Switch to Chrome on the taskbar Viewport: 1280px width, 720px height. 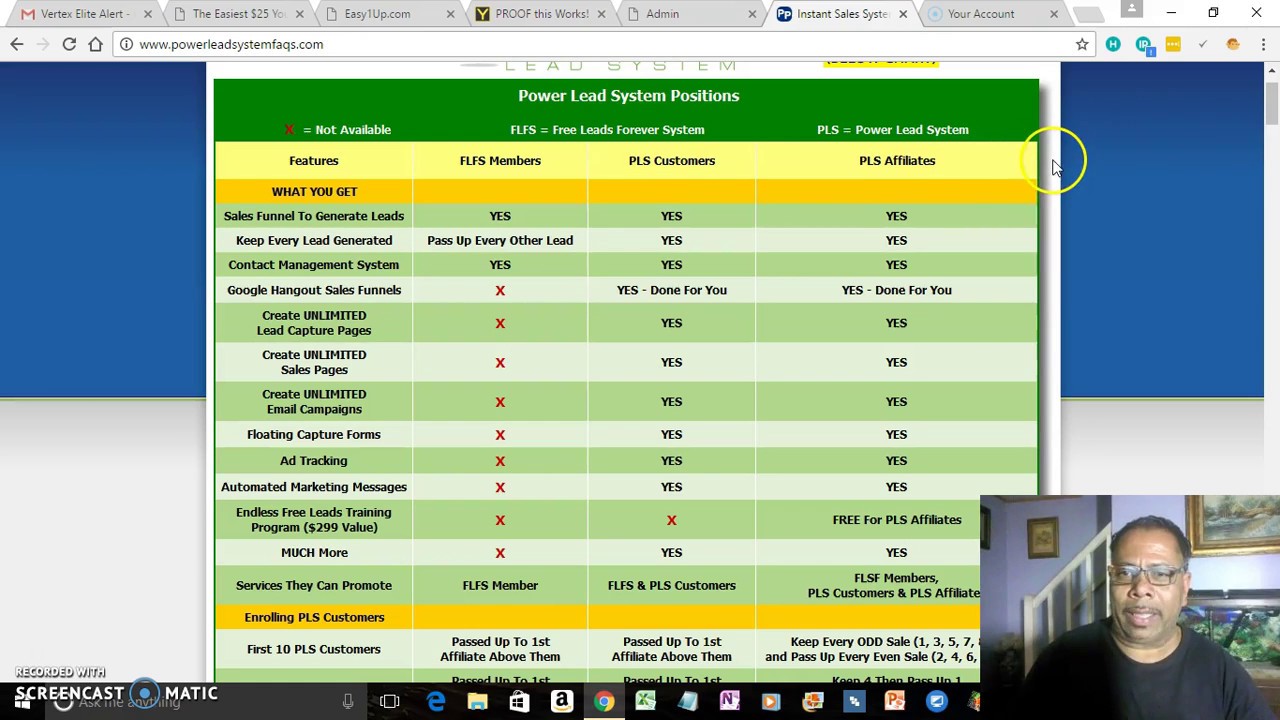pyautogui.click(x=603, y=702)
